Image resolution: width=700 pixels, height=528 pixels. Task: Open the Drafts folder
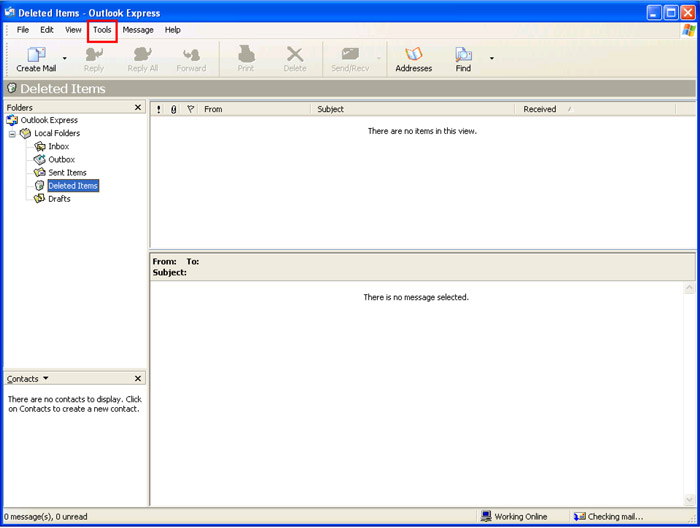(x=59, y=198)
